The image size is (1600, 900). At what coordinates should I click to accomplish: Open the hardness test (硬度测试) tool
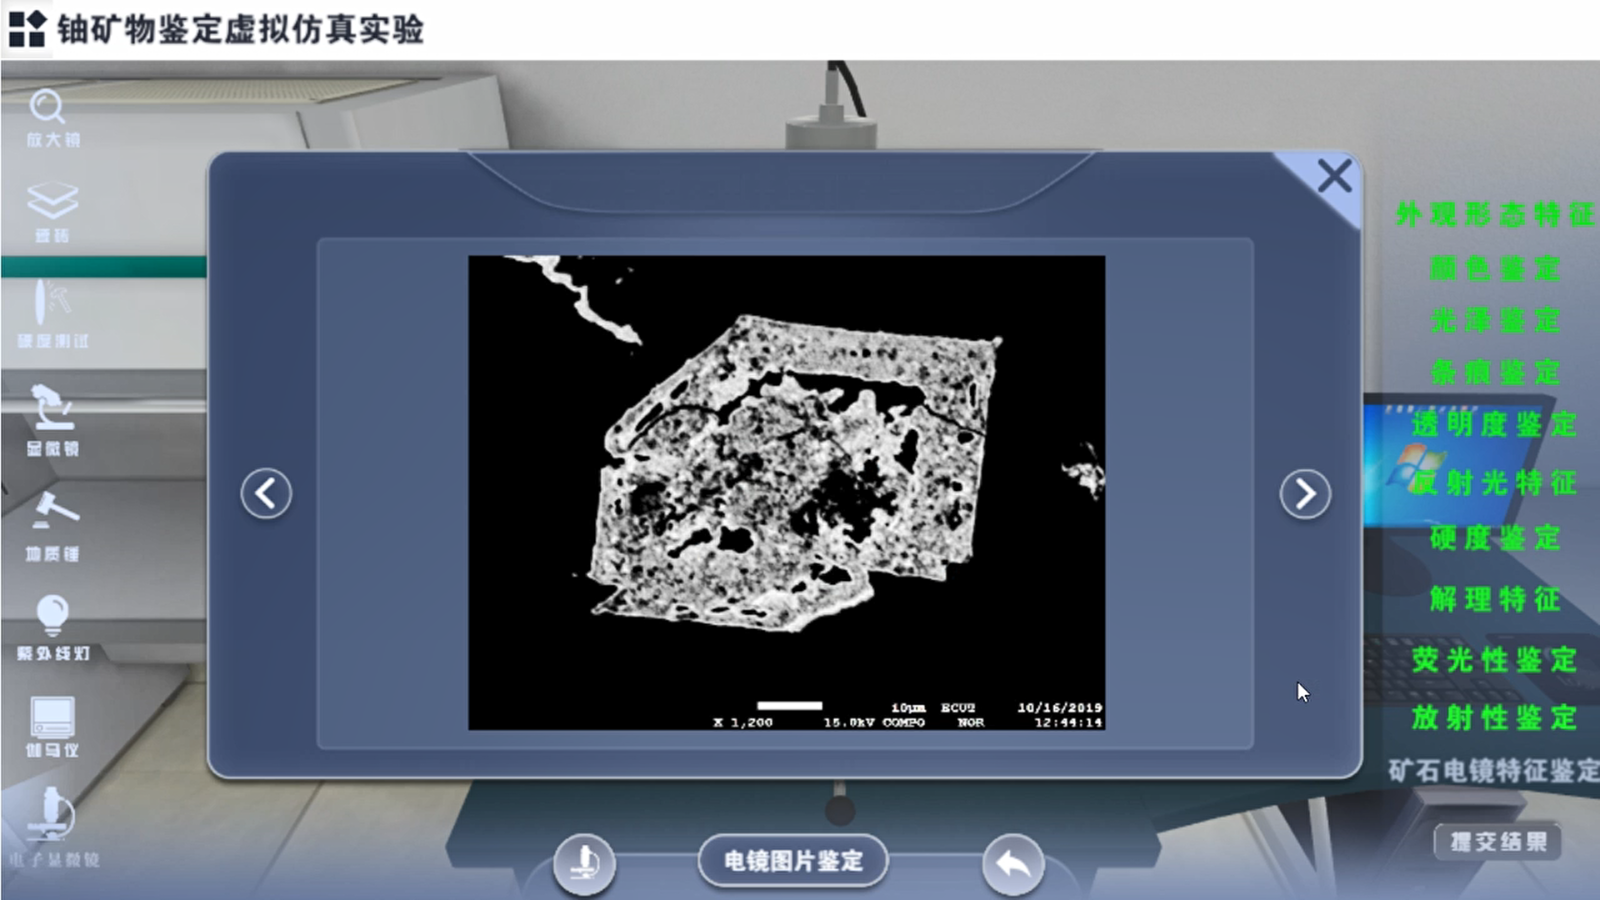point(52,314)
